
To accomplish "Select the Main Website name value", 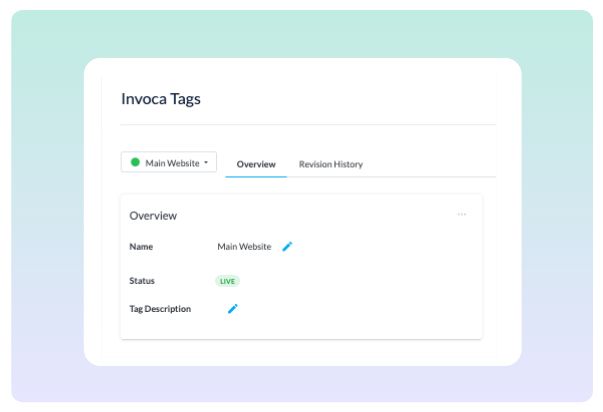I will (244, 246).
